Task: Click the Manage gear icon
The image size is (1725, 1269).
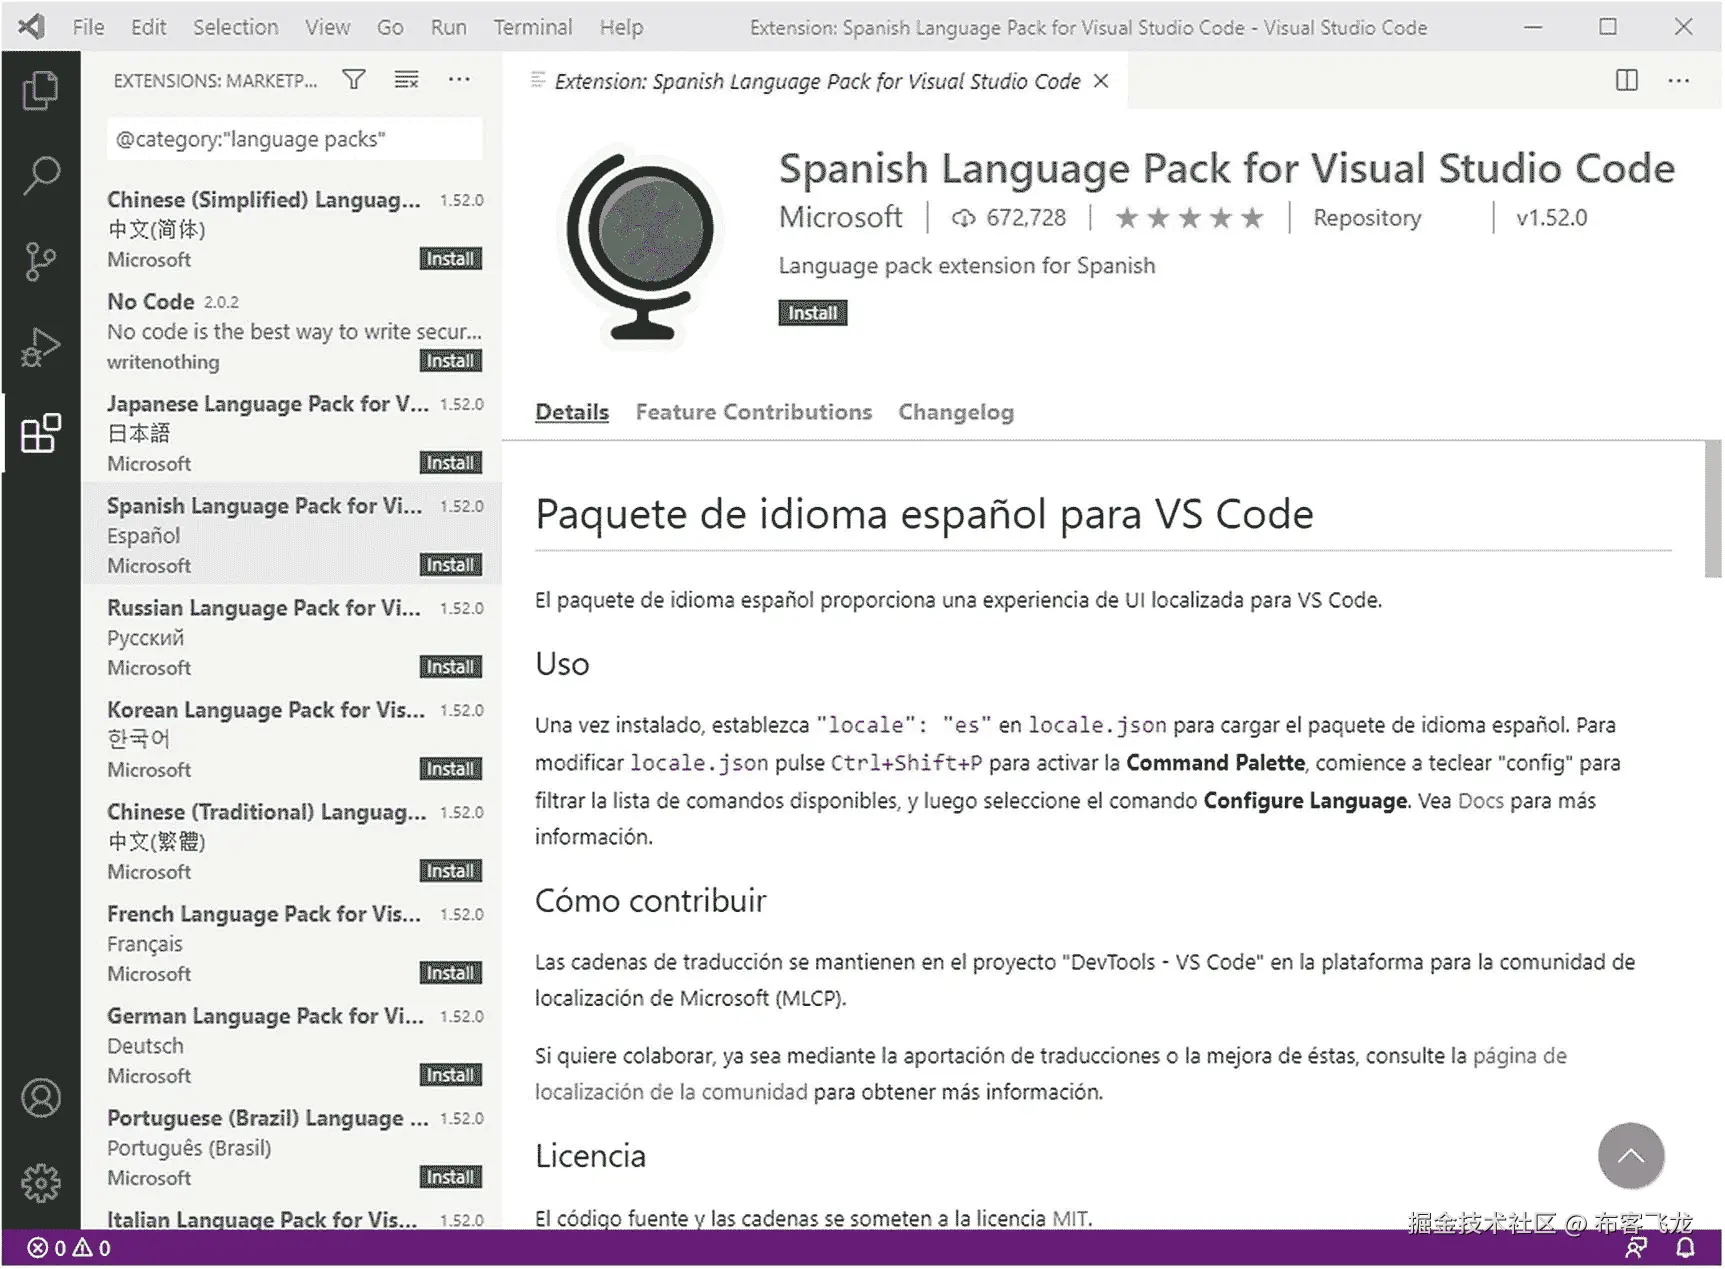Action: (x=41, y=1182)
